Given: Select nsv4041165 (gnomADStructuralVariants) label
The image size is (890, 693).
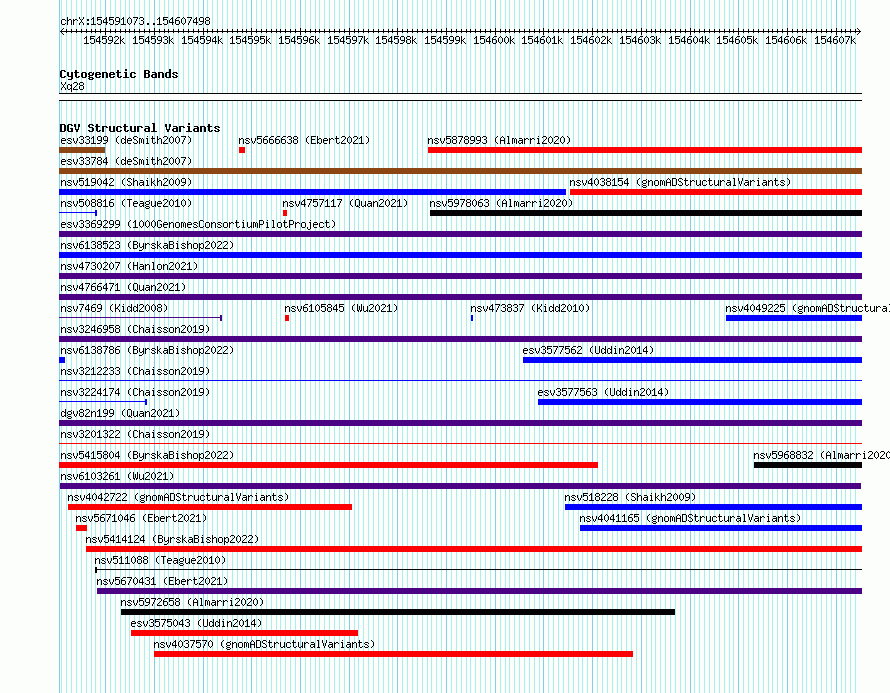Looking at the screenshot, I should [x=690, y=518].
